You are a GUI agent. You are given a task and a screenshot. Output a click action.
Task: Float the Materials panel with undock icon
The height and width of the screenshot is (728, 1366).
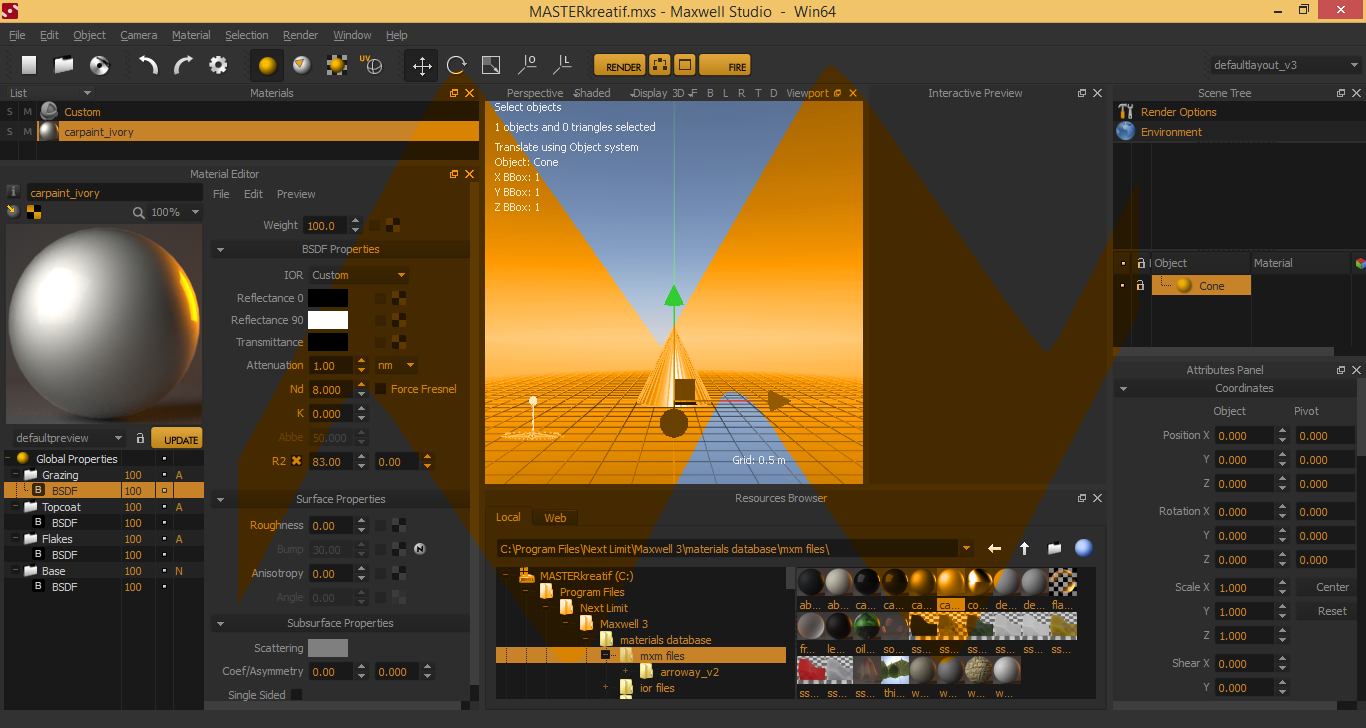coord(454,93)
